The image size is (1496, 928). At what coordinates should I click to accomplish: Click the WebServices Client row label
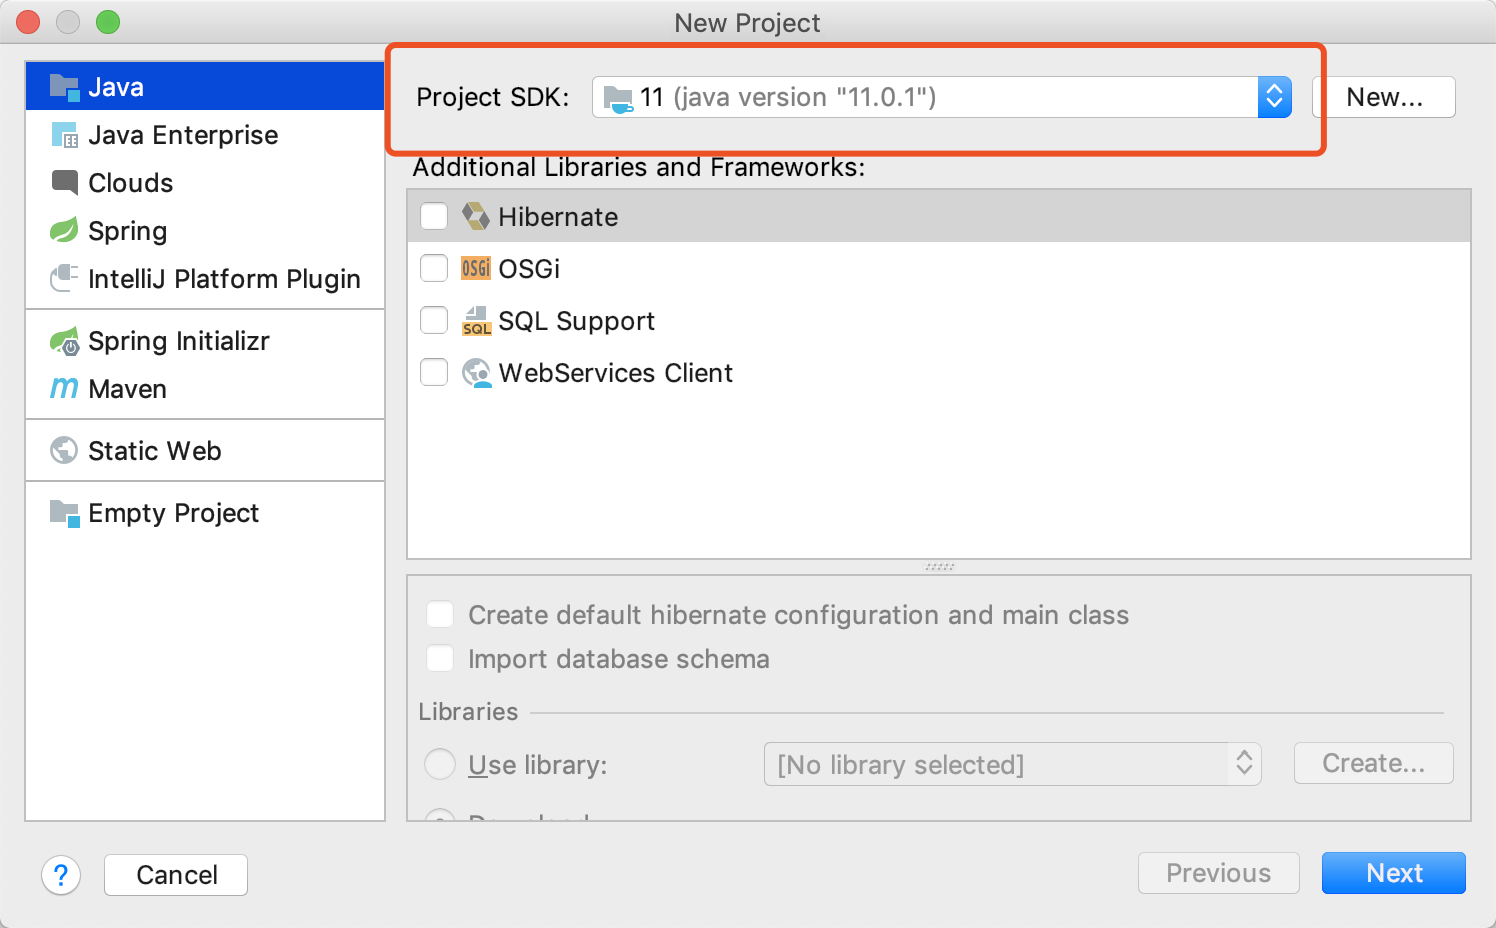(616, 373)
